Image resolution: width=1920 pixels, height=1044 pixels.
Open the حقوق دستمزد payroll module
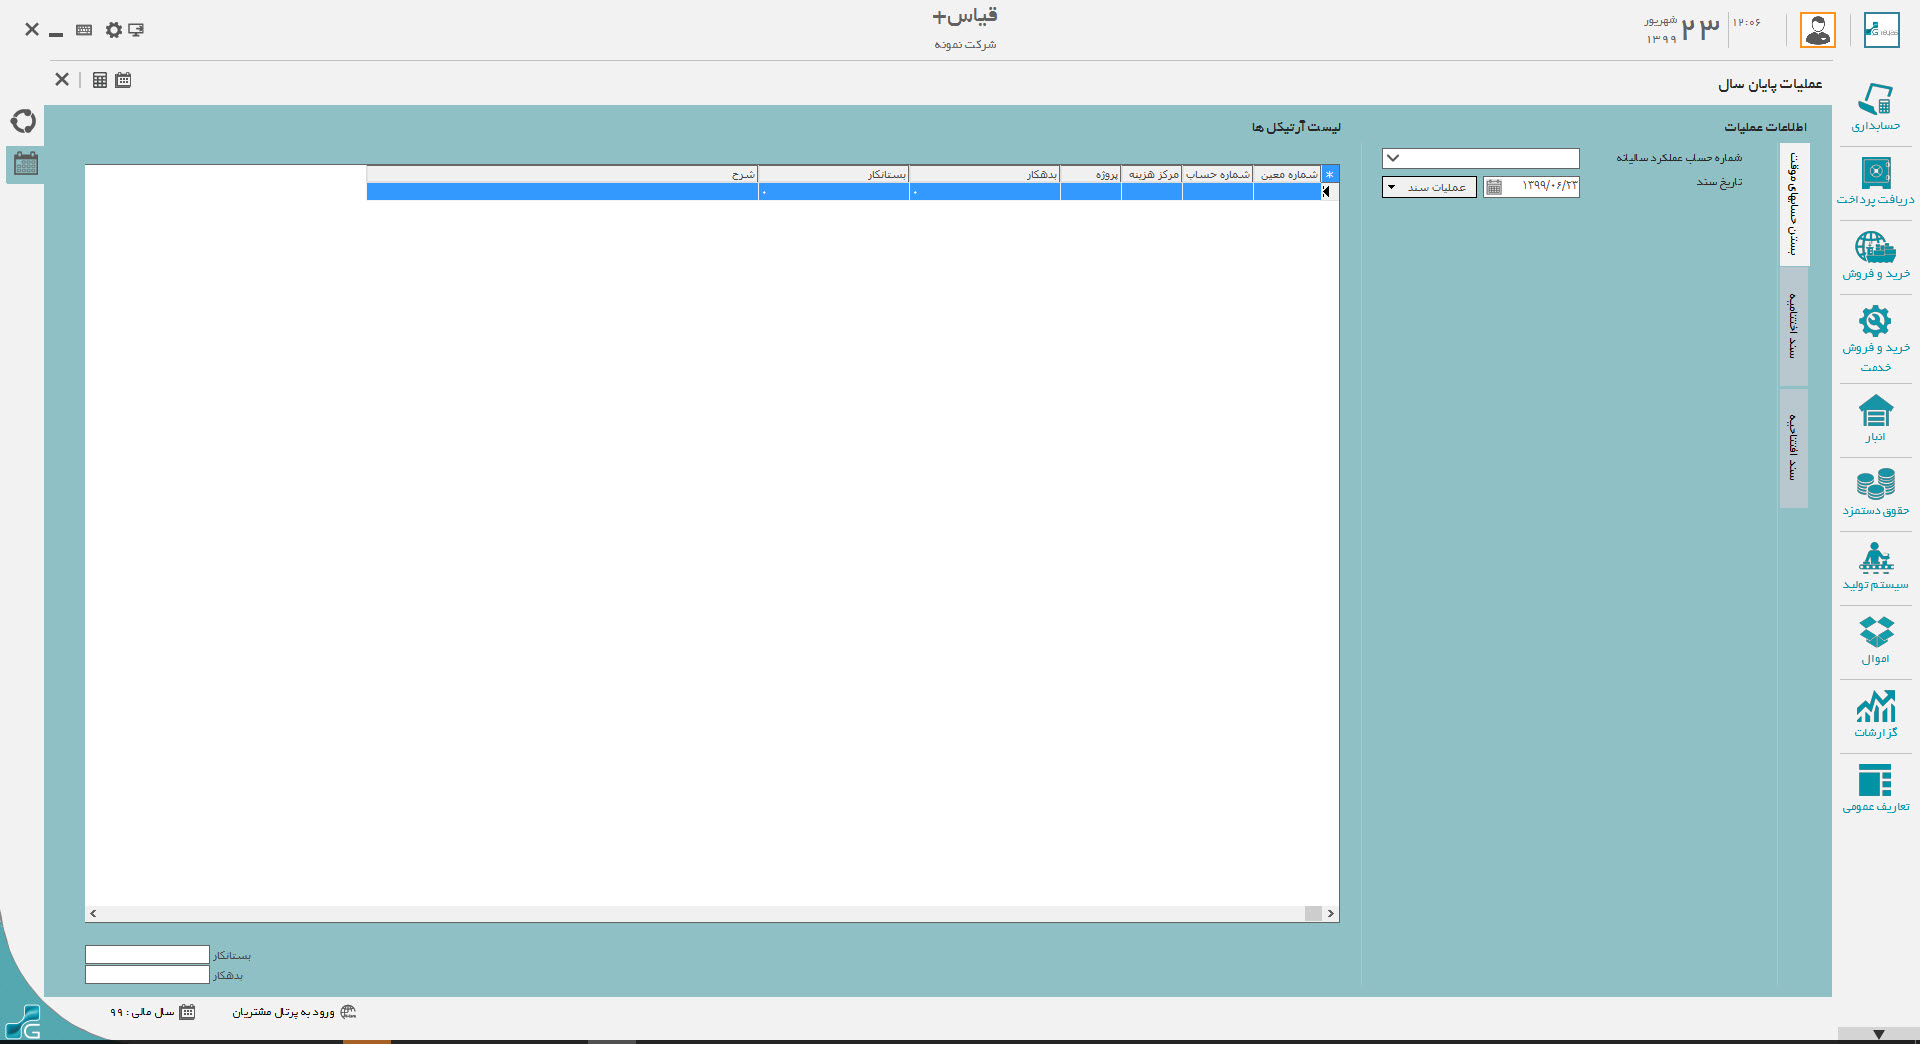pyautogui.click(x=1875, y=493)
